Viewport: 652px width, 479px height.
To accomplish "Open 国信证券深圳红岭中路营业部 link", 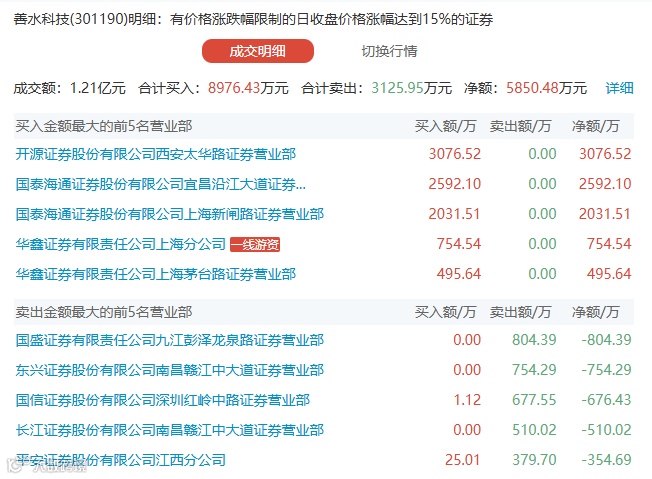I will pyautogui.click(x=163, y=400).
